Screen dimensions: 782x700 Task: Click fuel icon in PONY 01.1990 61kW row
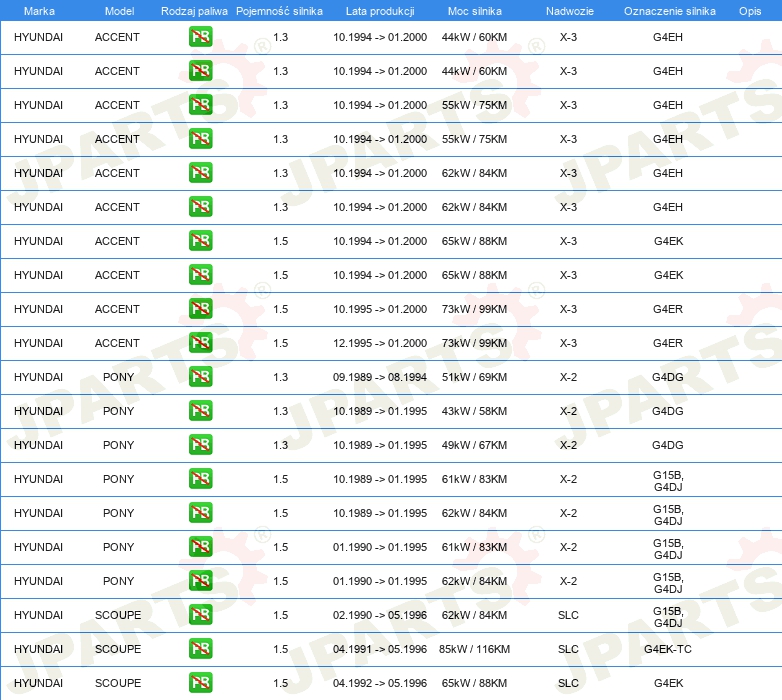click(200, 546)
